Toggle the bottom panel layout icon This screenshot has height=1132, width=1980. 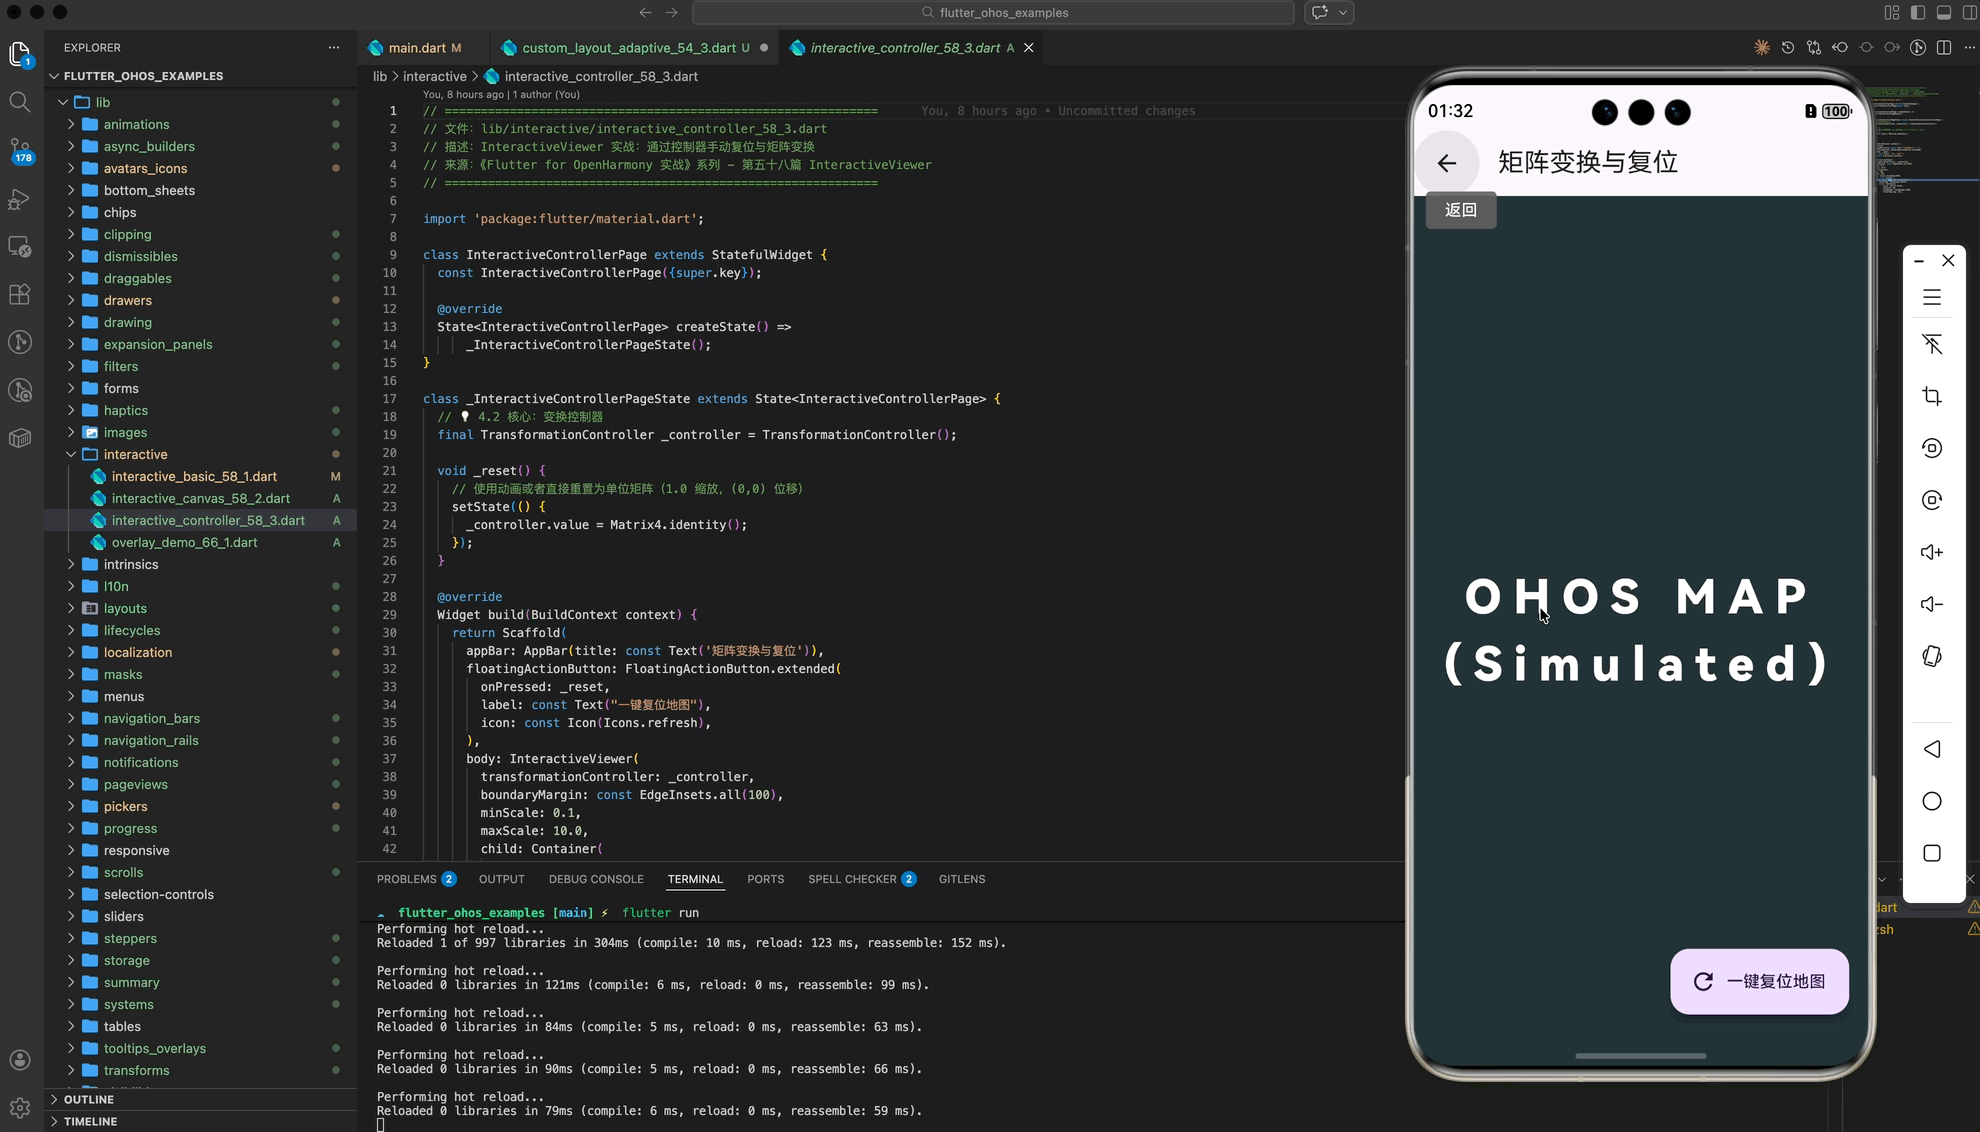pos(1943,13)
